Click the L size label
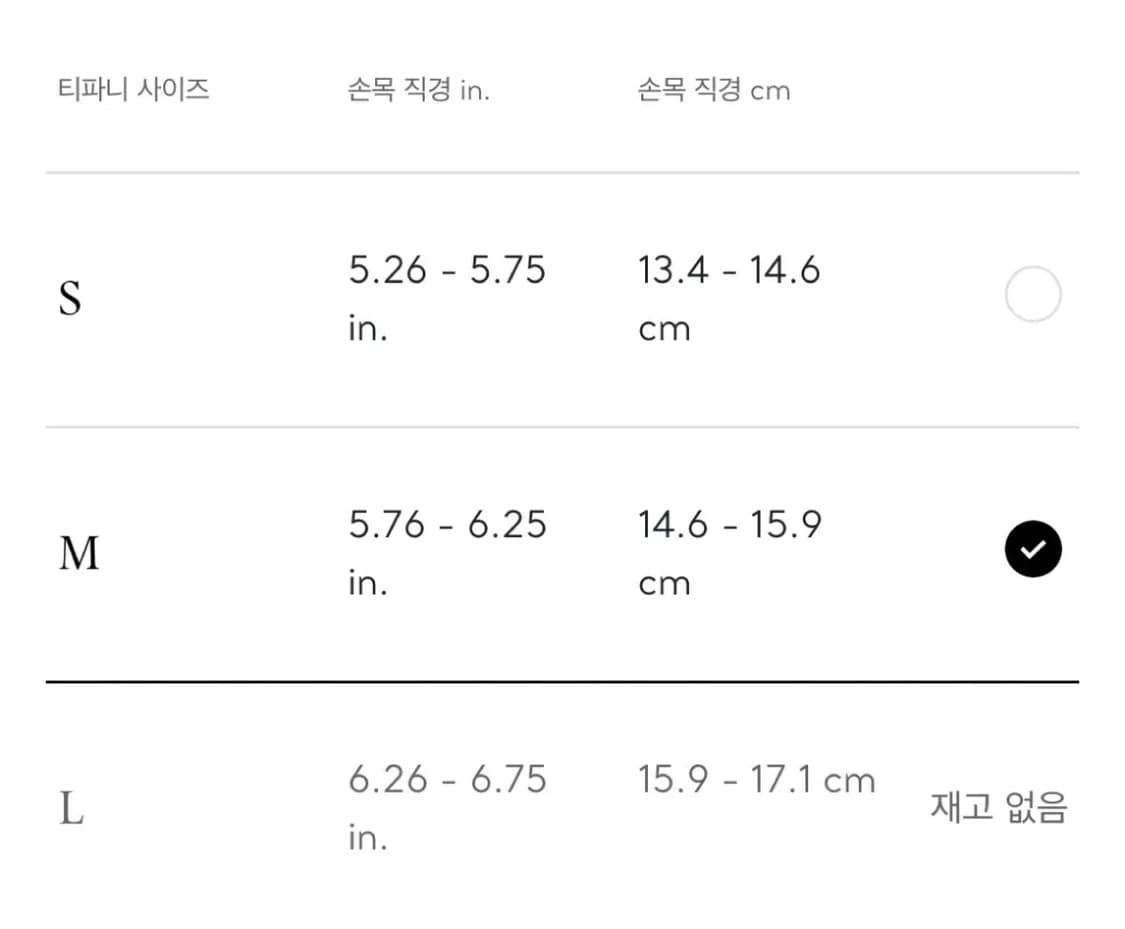1125x929 pixels. (67, 812)
